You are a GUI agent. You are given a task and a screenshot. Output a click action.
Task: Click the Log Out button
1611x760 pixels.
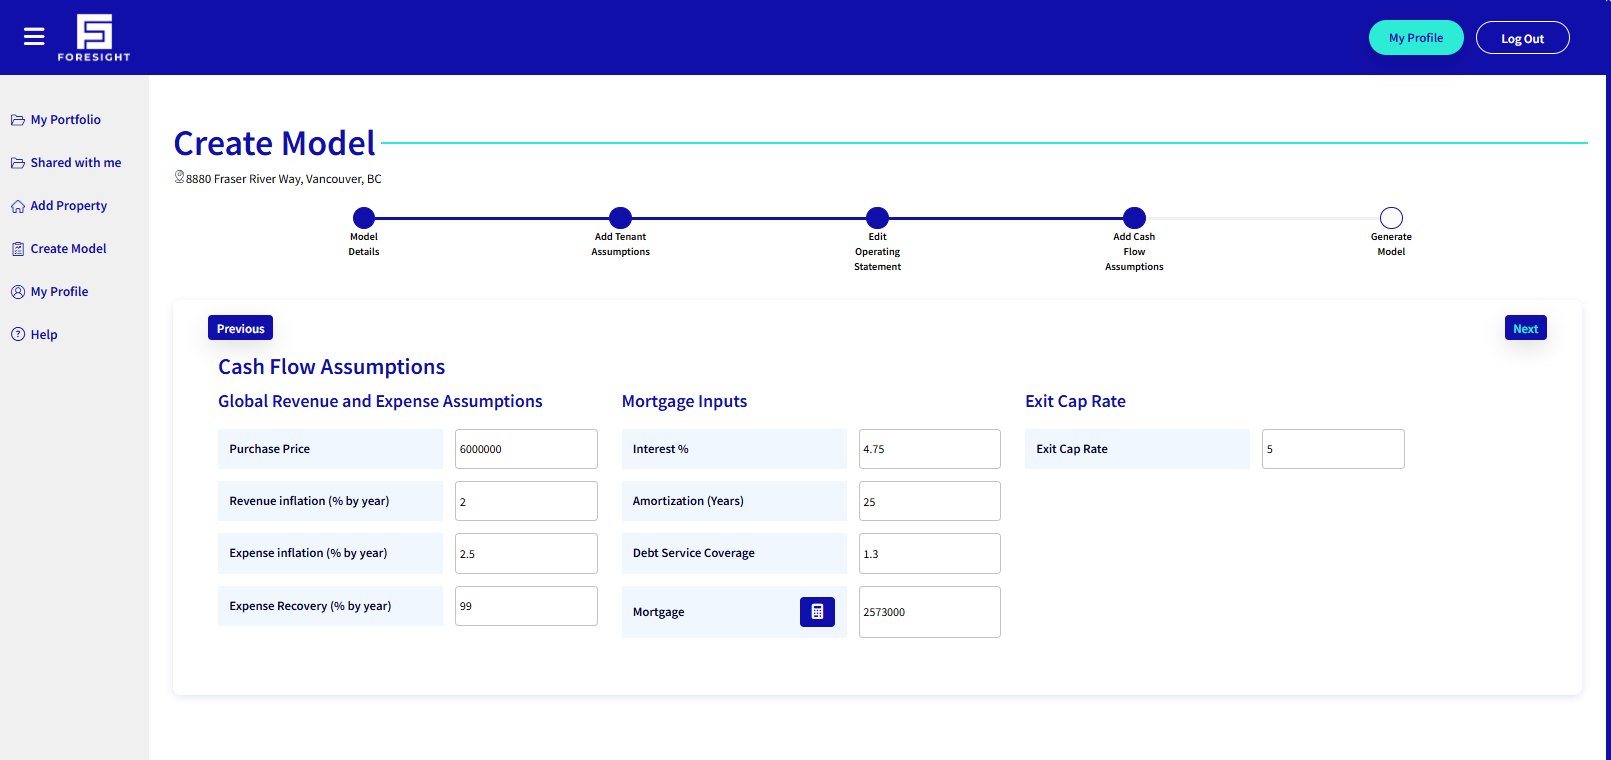click(1522, 38)
